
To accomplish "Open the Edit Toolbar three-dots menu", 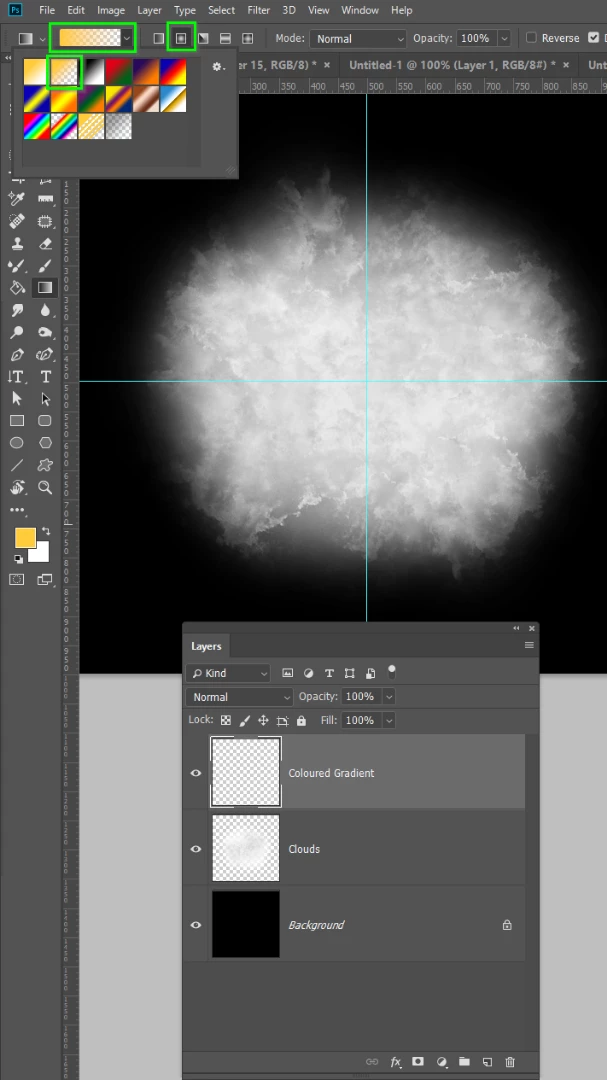I will coord(17,510).
